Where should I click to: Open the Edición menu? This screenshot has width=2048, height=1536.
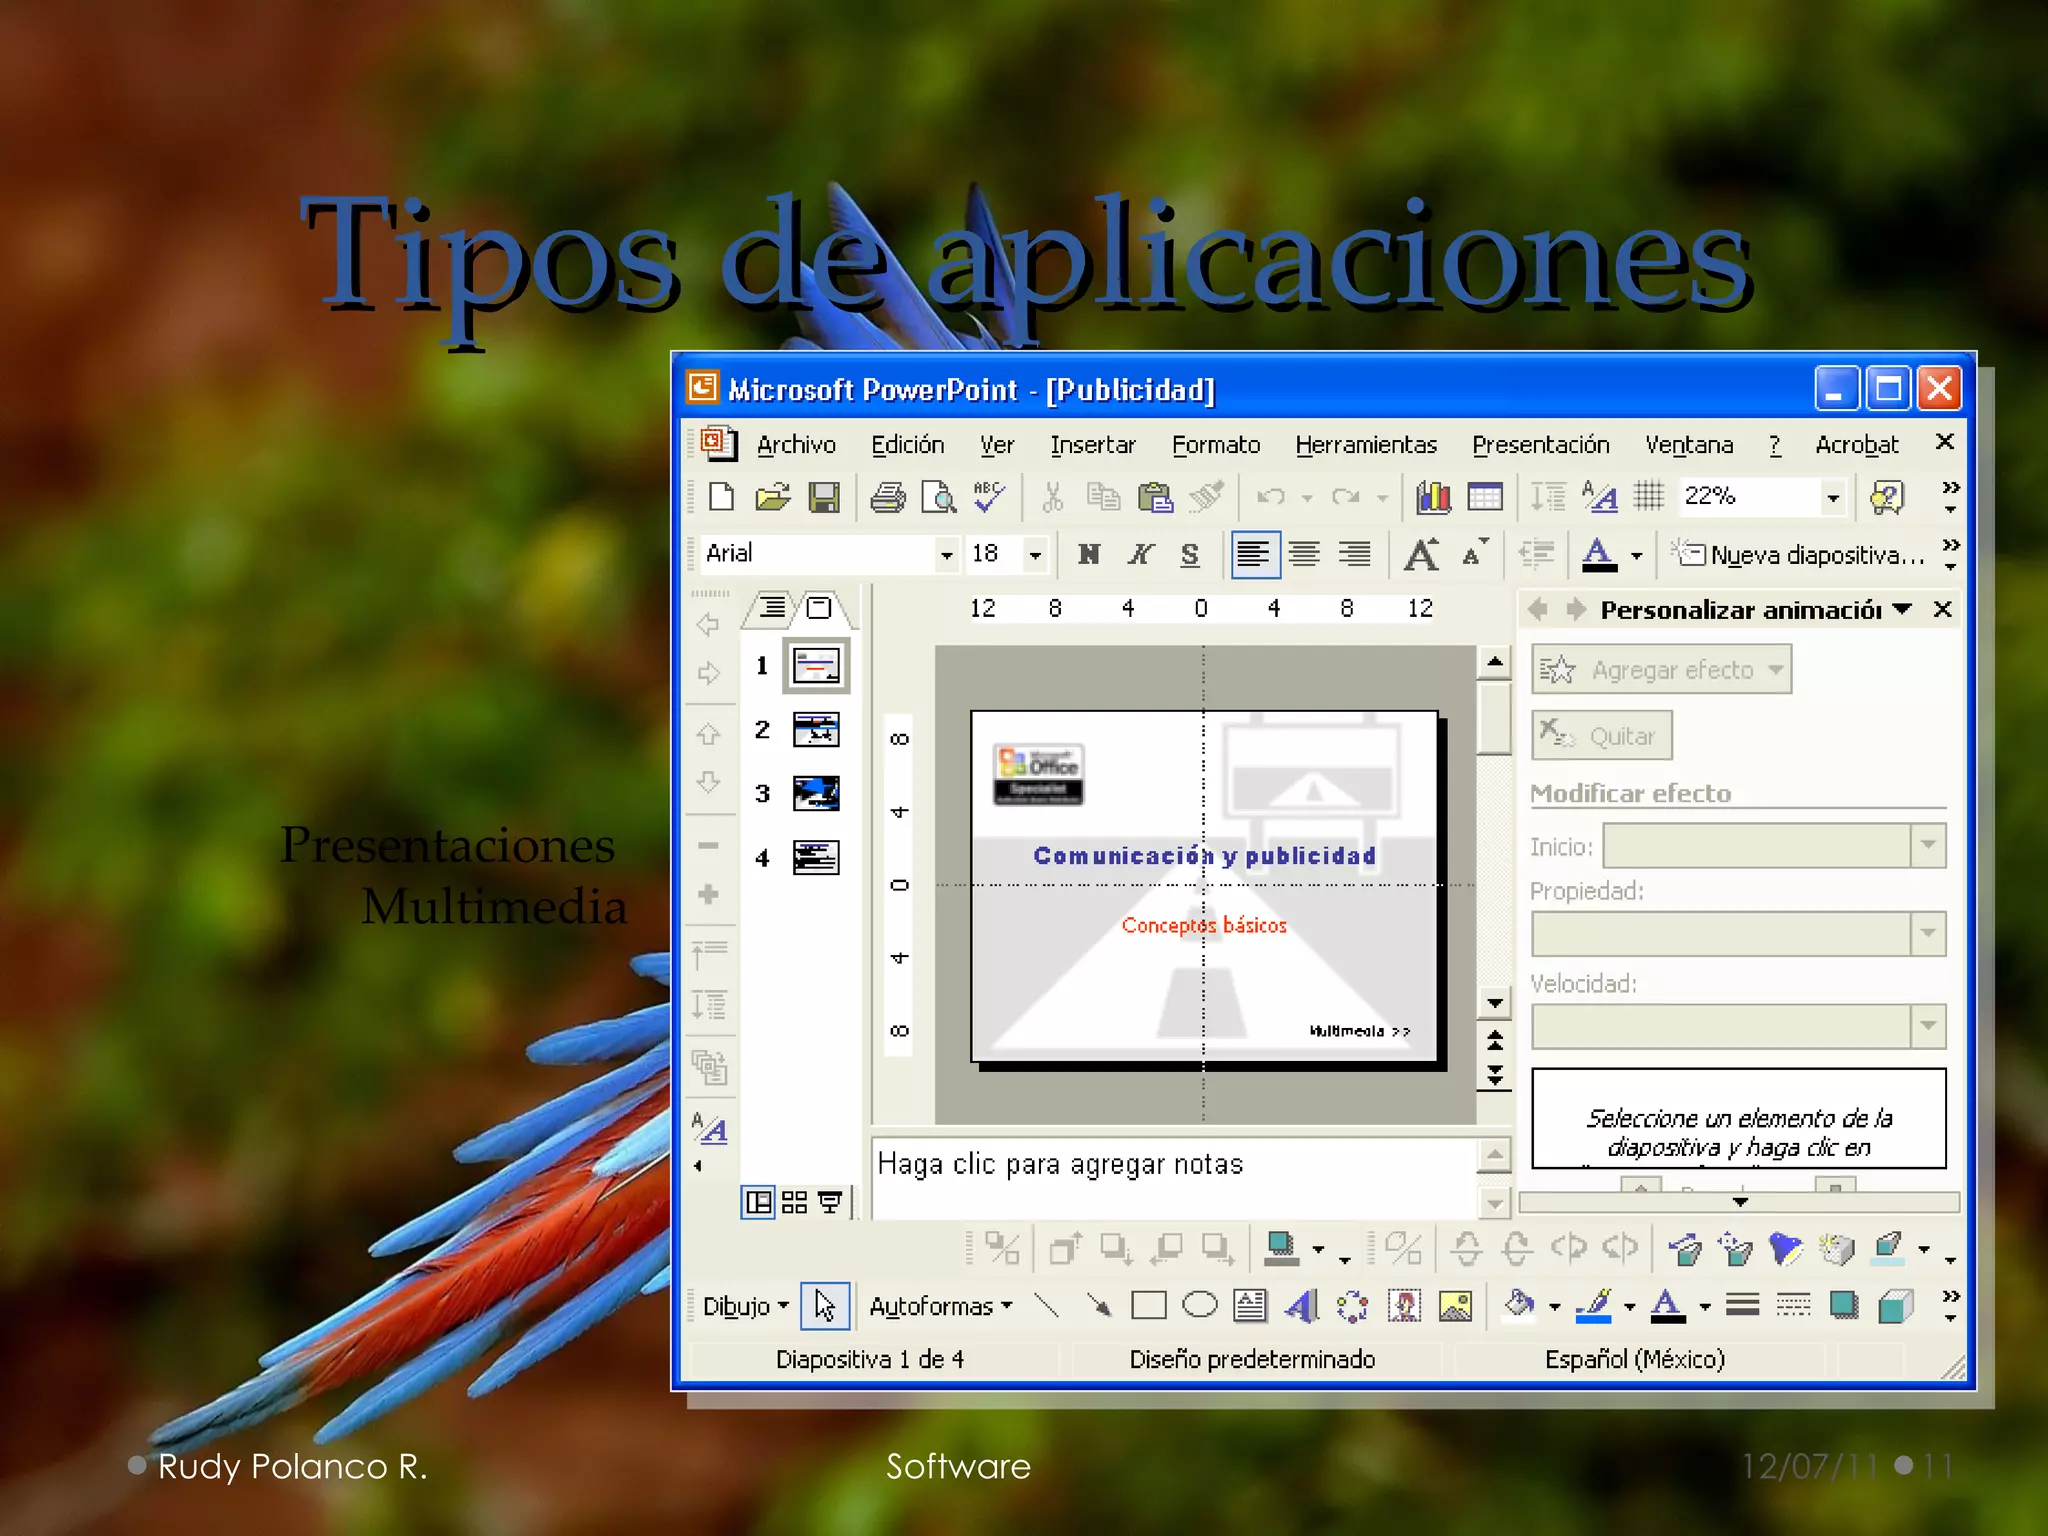pyautogui.click(x=907, y=445)
